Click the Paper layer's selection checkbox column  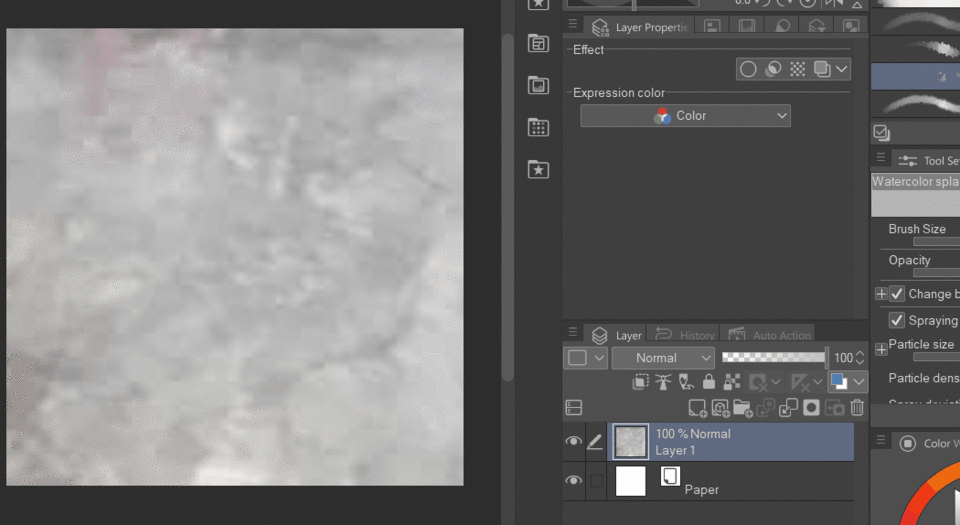click(x=596, y=481)
